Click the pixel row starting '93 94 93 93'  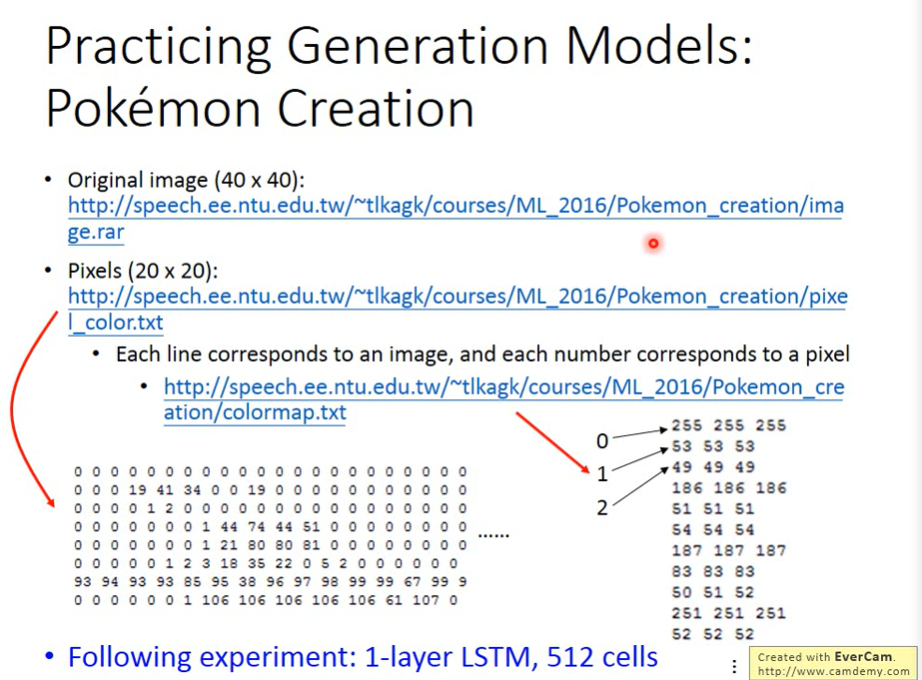[x=271, y=582]
